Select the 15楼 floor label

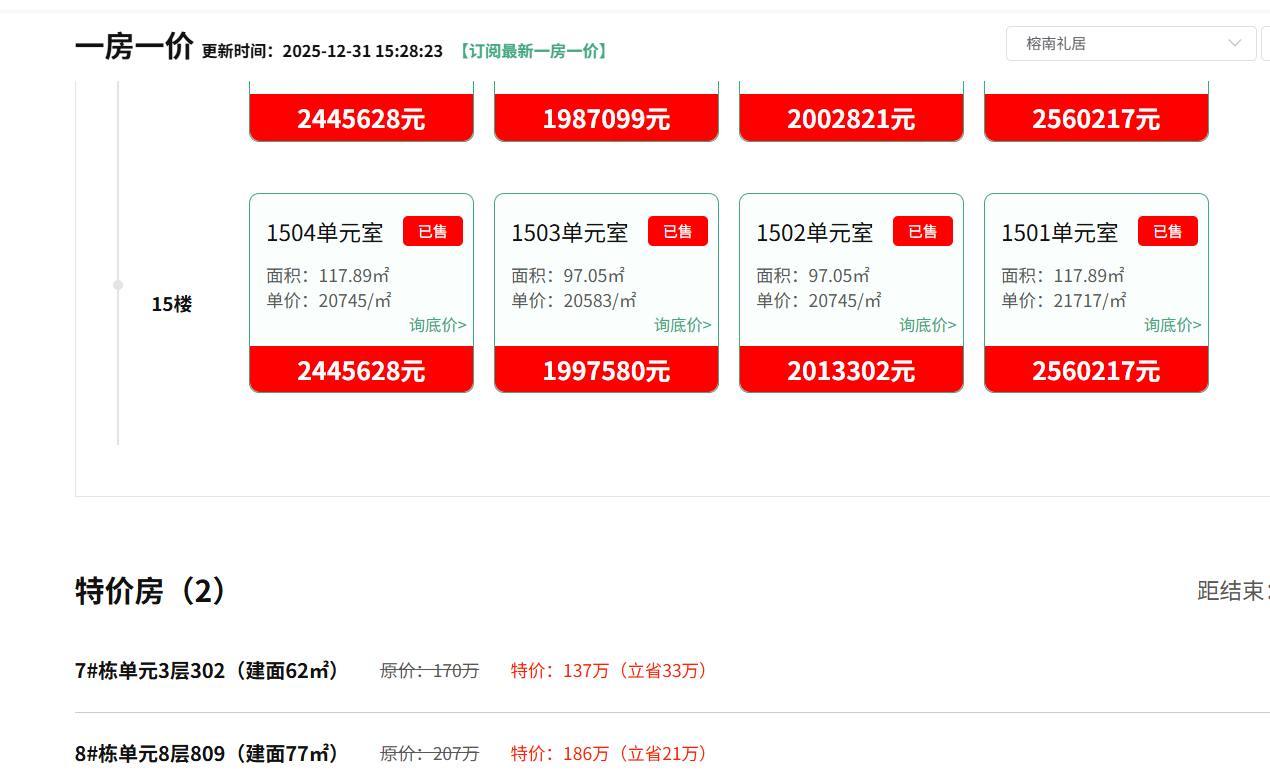(171, 305)
